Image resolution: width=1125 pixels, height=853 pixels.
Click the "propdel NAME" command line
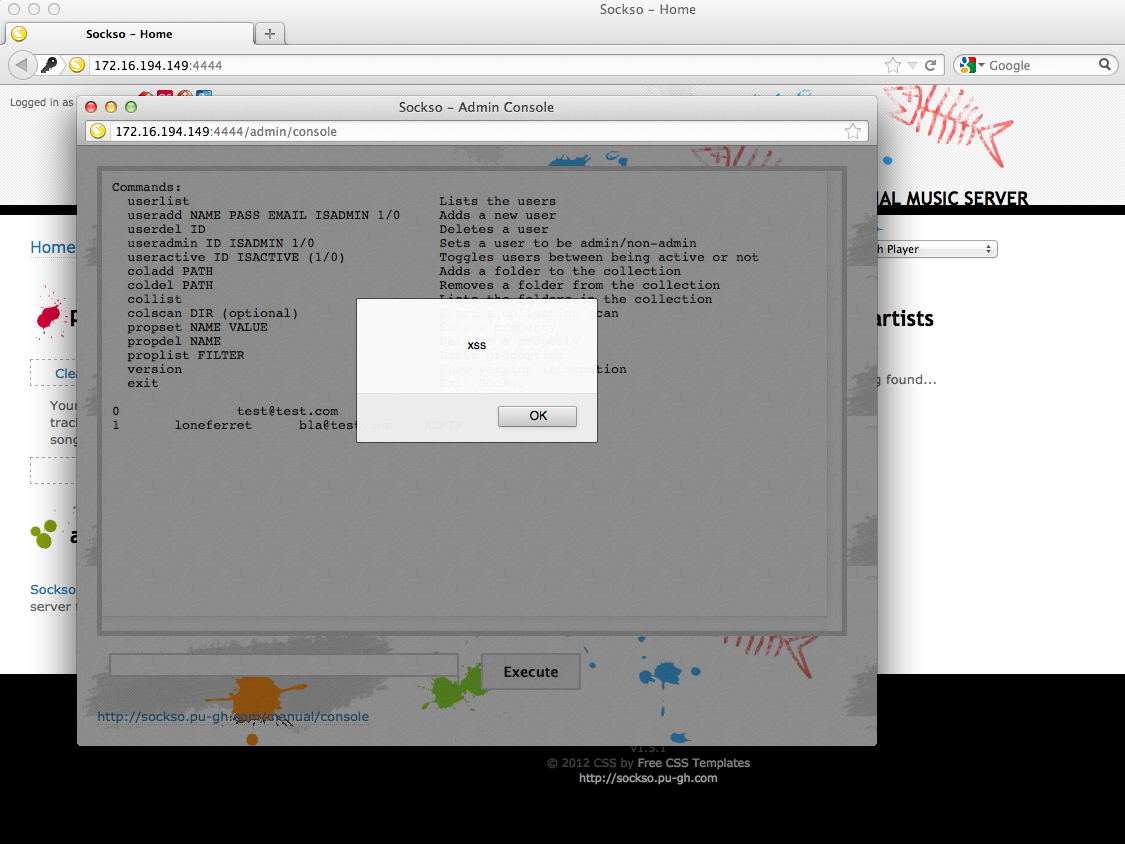pyautogui.click(x=174, y=341)
